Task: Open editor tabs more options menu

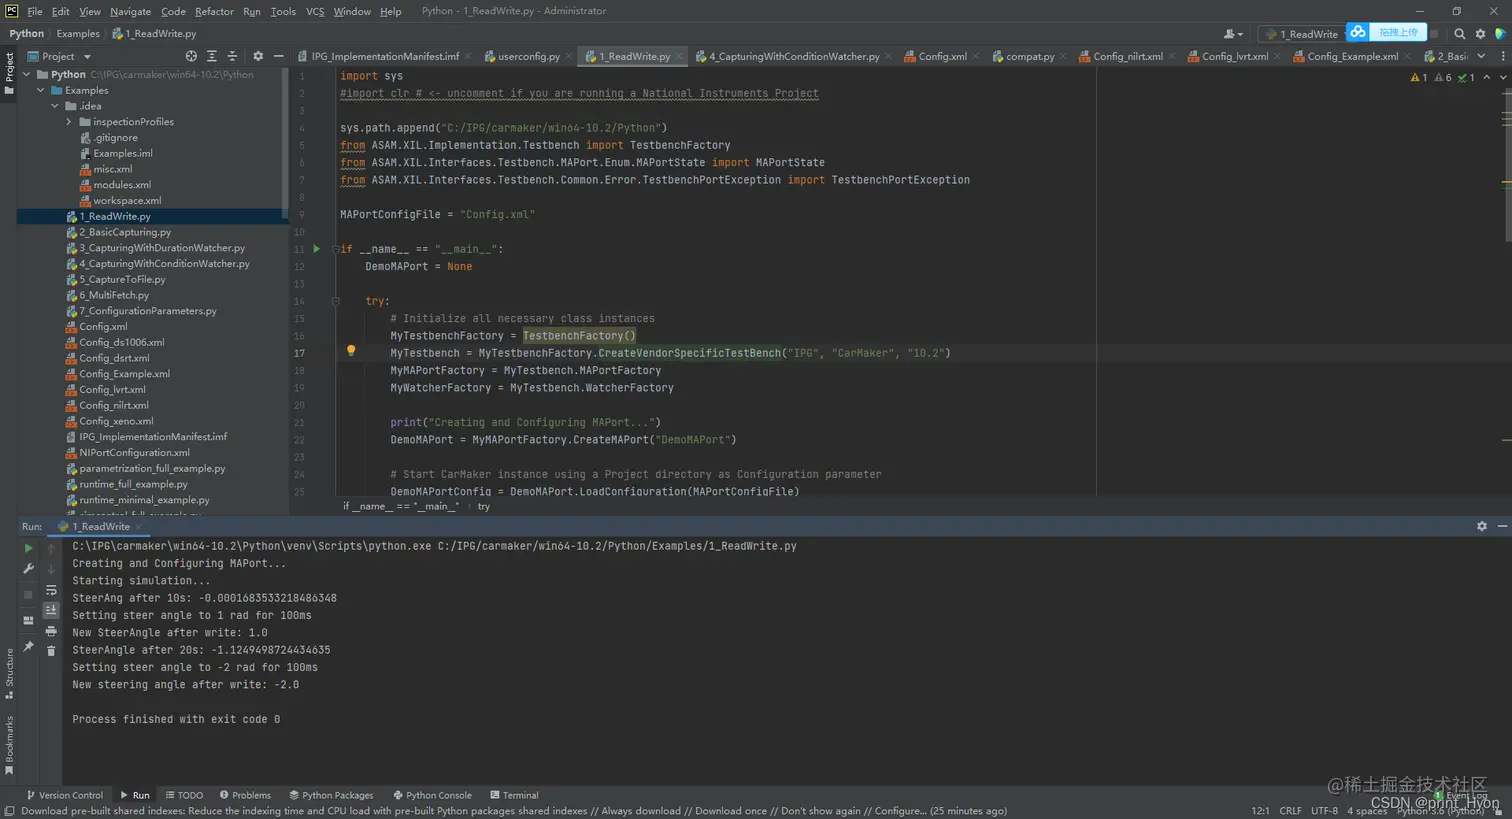Action: point(1502,56)
